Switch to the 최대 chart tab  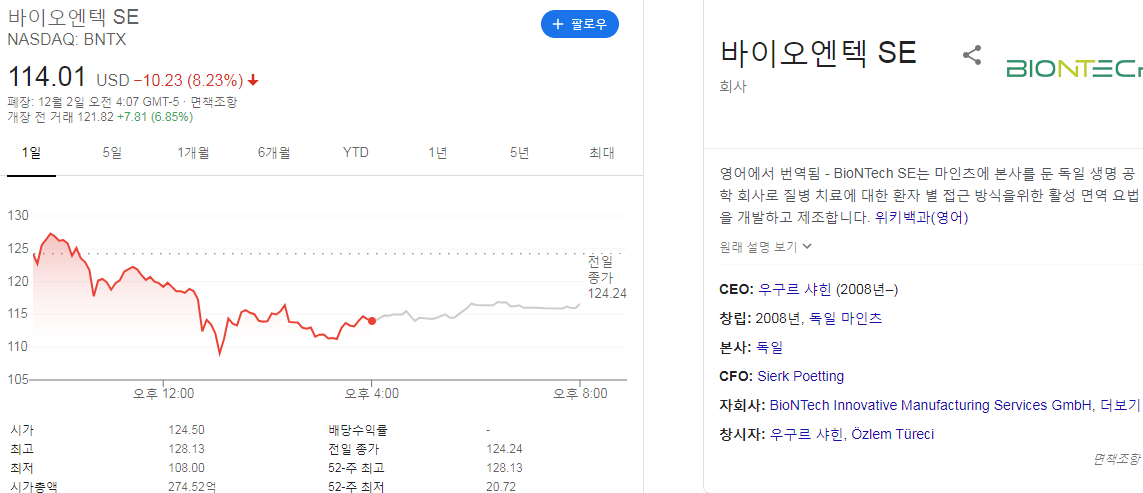602,152
